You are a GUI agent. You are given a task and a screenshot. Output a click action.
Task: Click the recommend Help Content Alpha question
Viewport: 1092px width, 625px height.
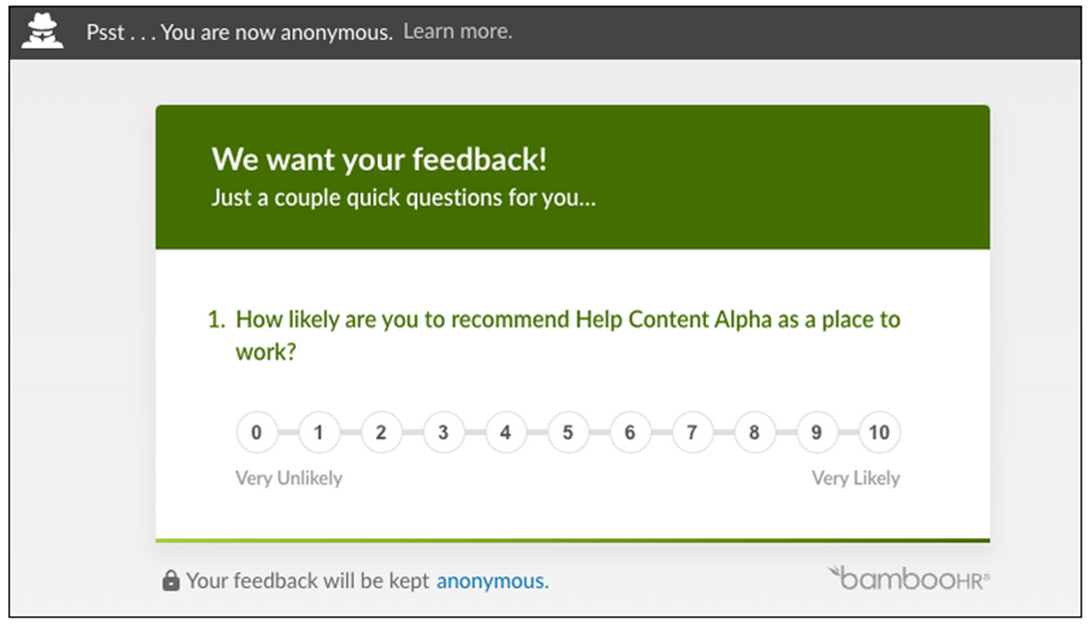(554, 335)
